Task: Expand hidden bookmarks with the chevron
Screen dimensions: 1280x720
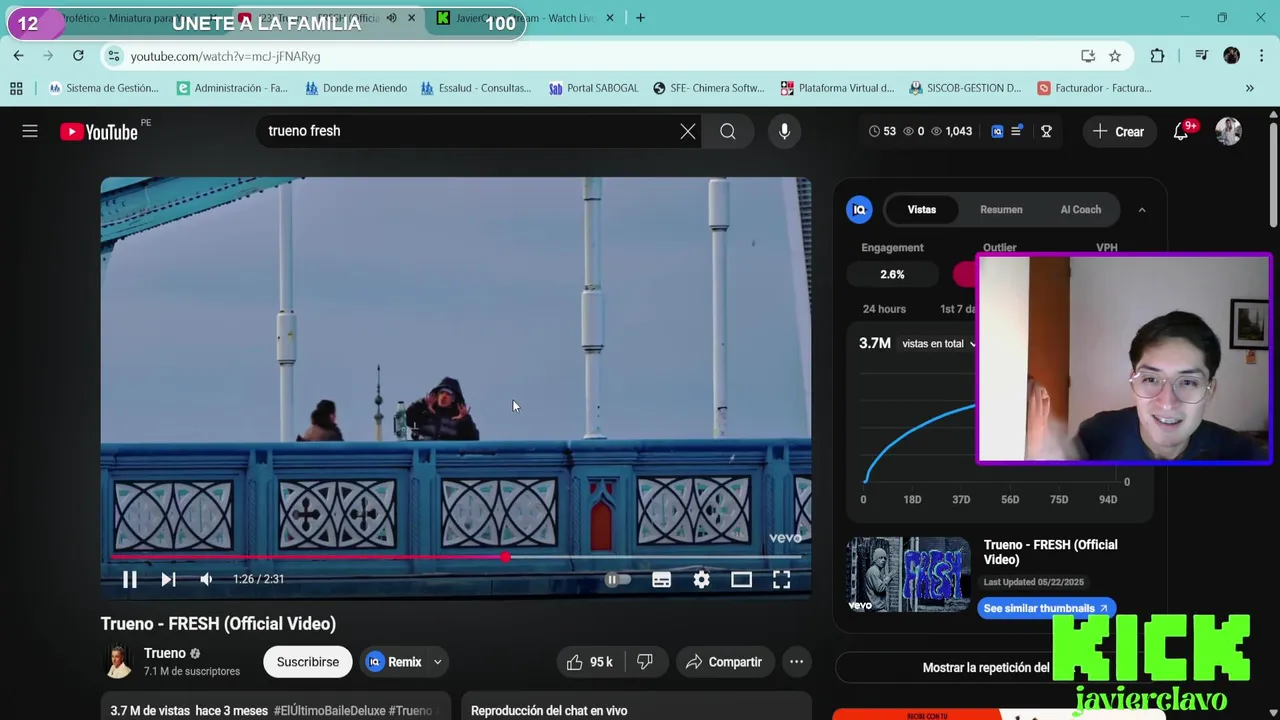Action: point(1249,88)
